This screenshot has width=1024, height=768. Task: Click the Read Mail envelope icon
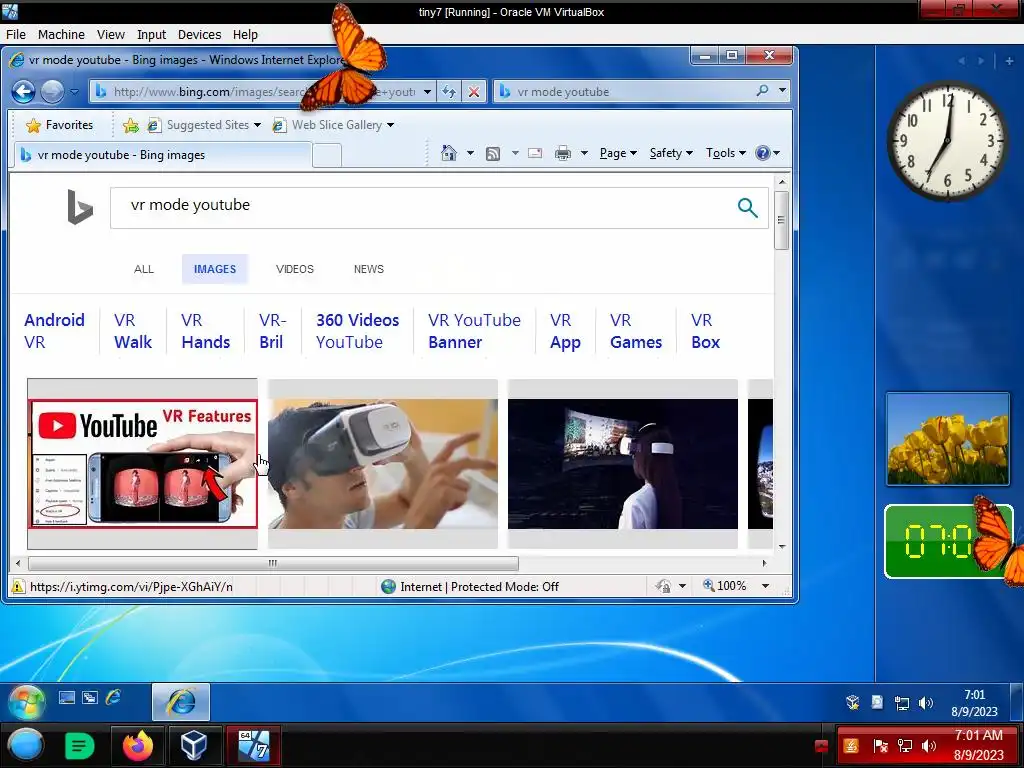[535, 153]
